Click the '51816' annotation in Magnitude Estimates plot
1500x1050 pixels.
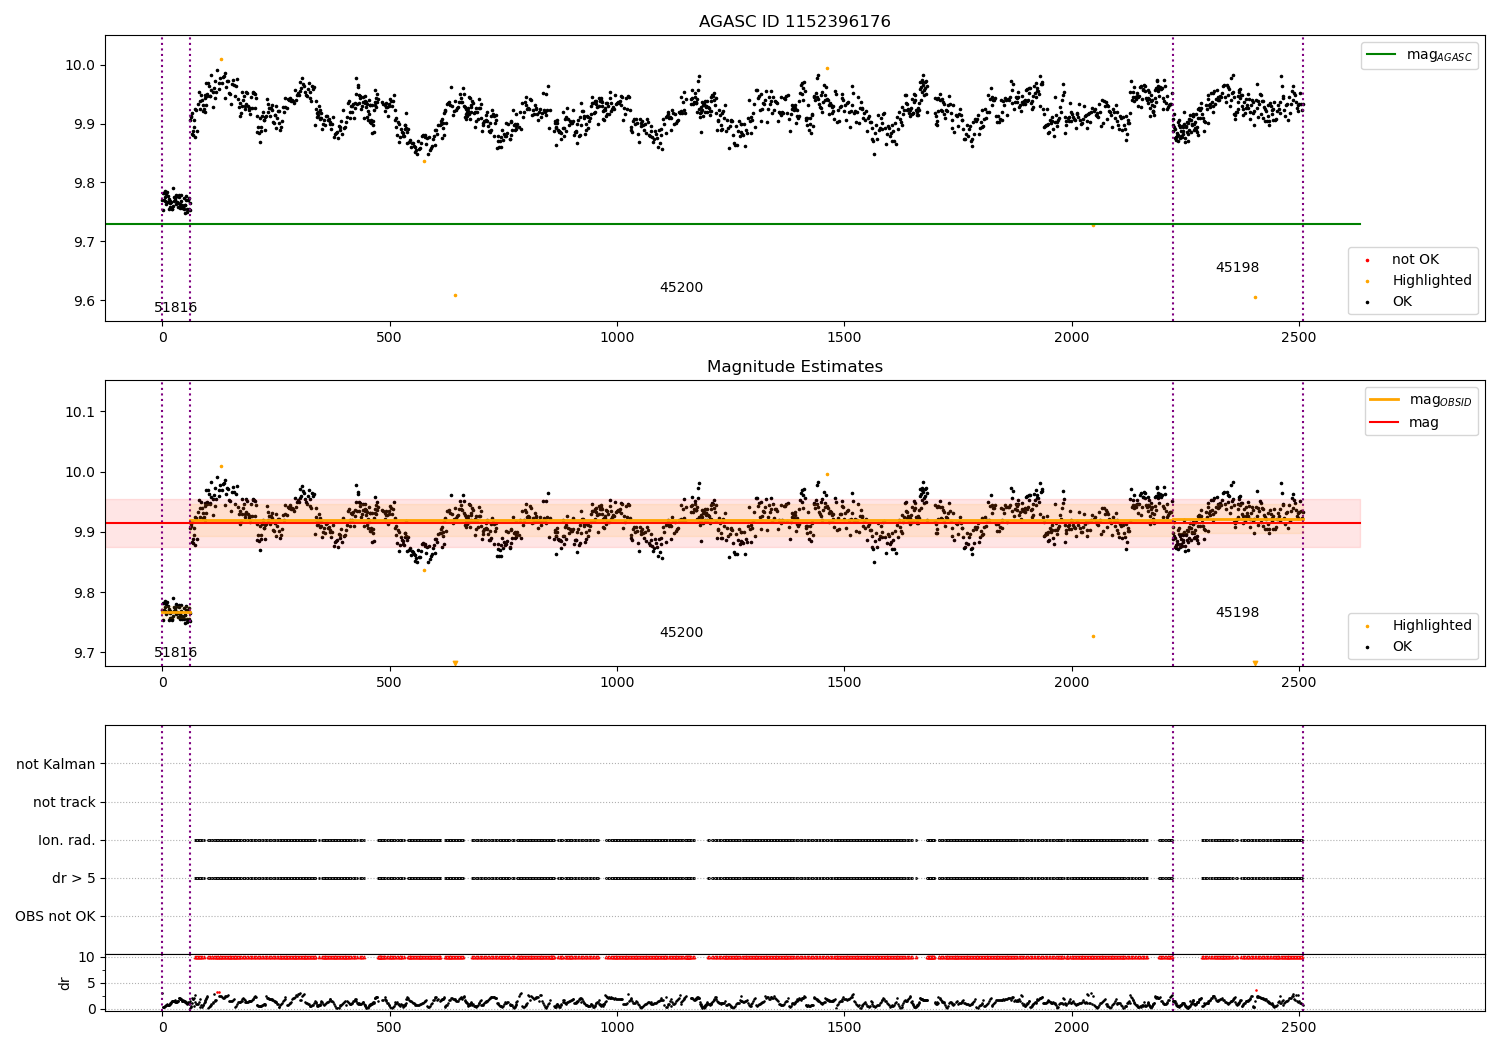(176, 653)
